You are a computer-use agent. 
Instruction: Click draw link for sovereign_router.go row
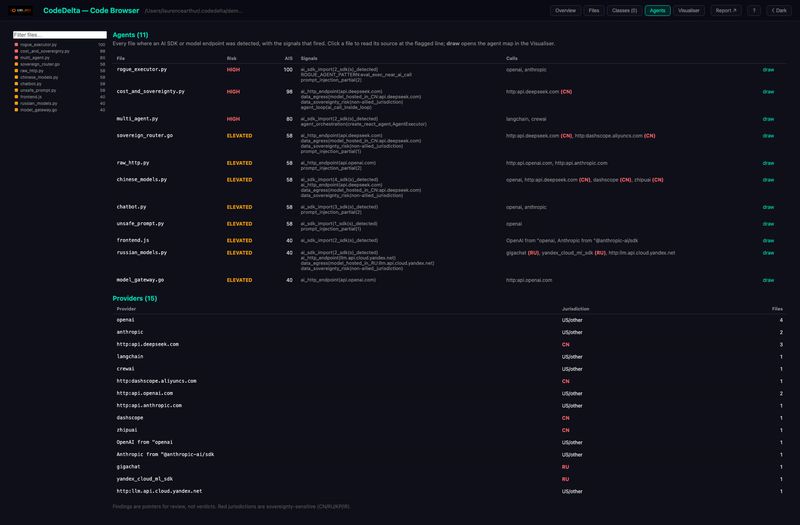[768, 136]
